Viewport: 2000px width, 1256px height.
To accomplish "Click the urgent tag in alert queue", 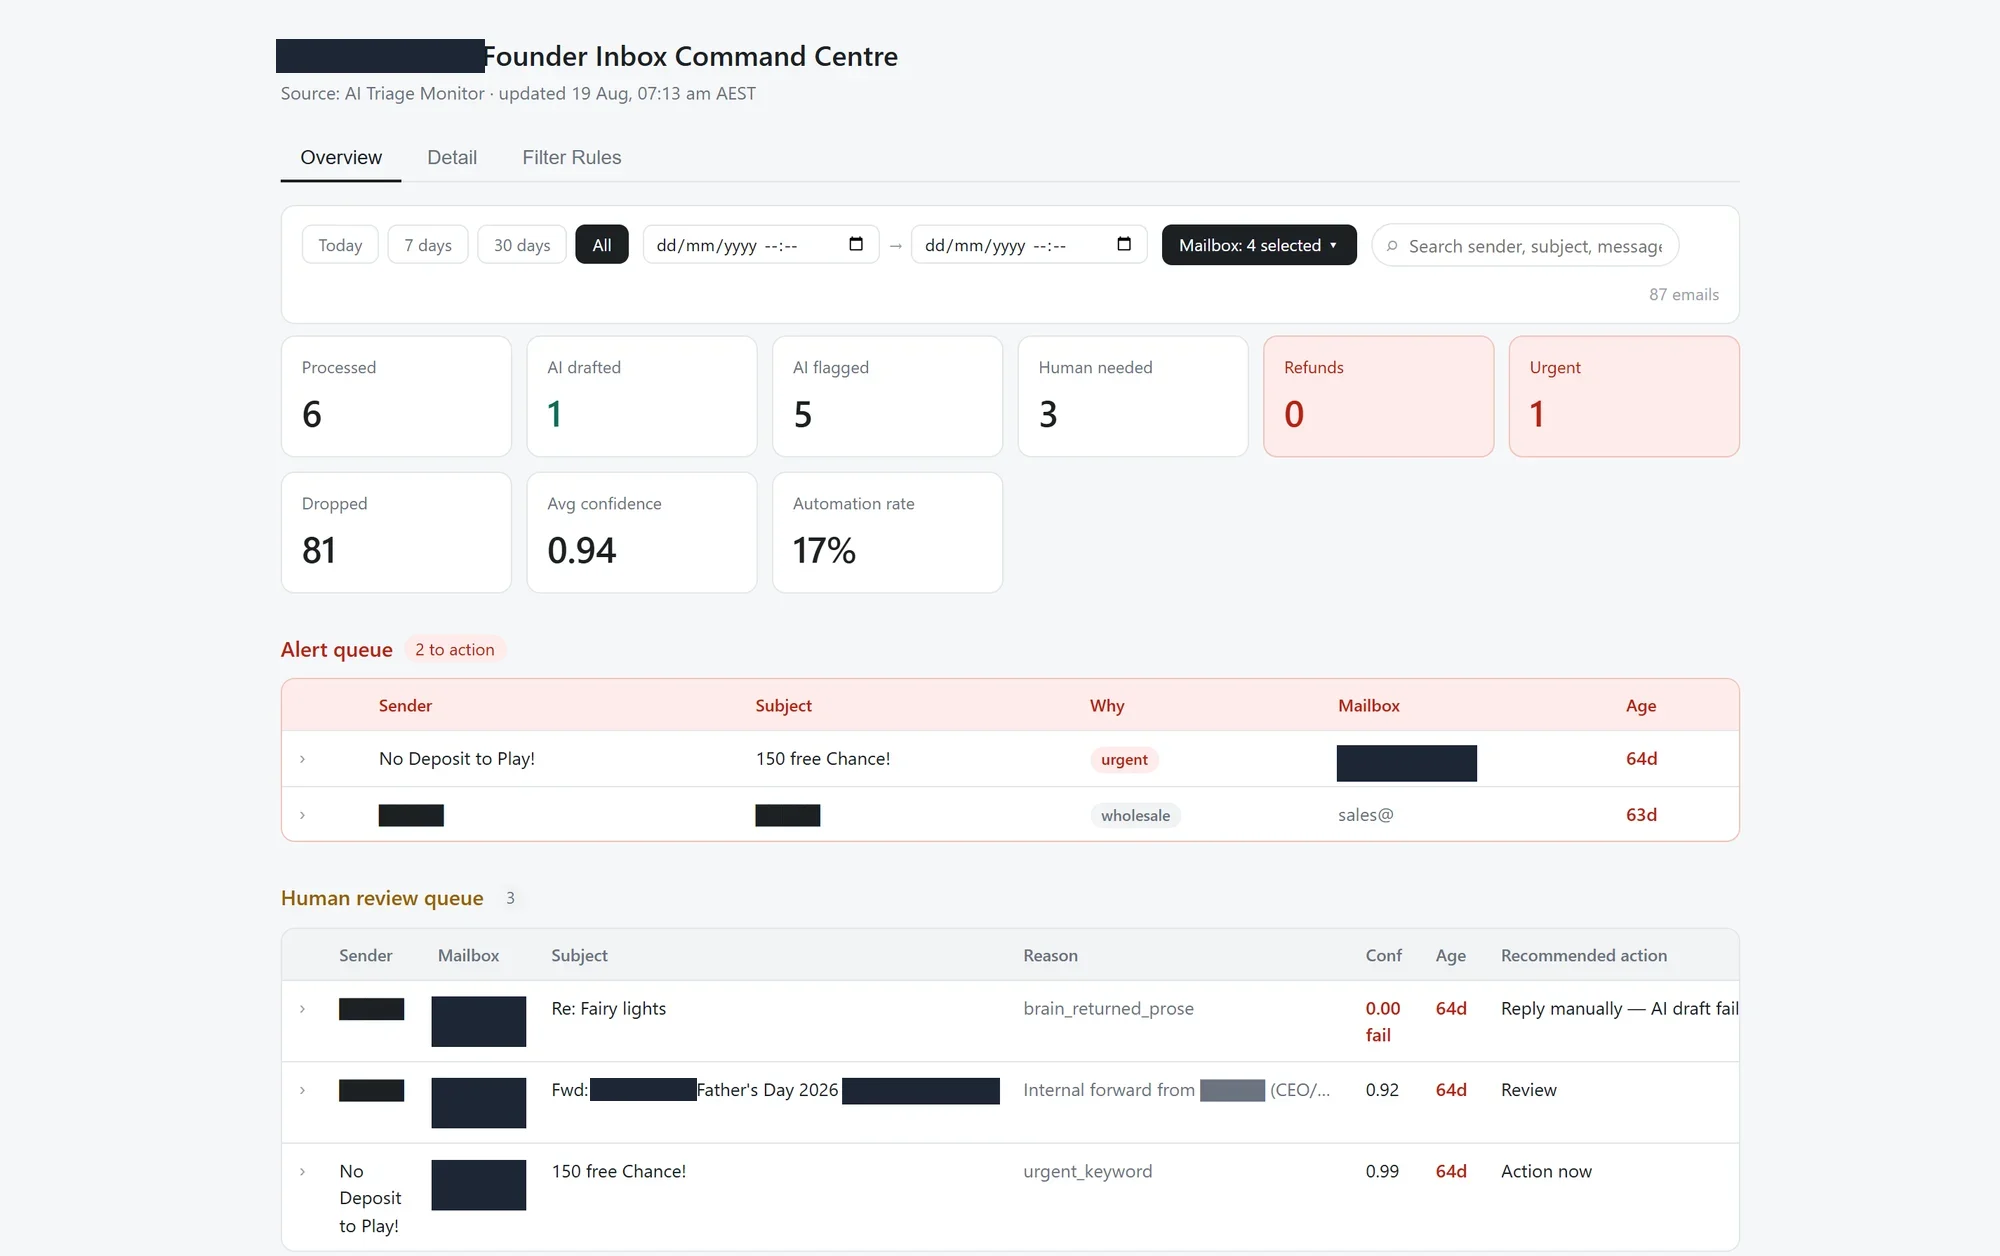I will tap(1124, 760).
